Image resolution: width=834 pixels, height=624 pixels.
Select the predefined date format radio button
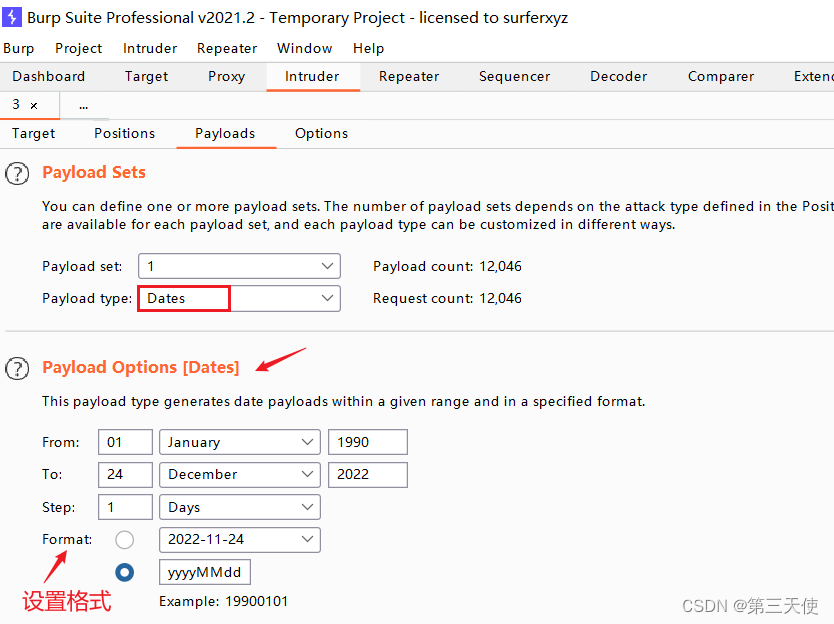(124, 539)
